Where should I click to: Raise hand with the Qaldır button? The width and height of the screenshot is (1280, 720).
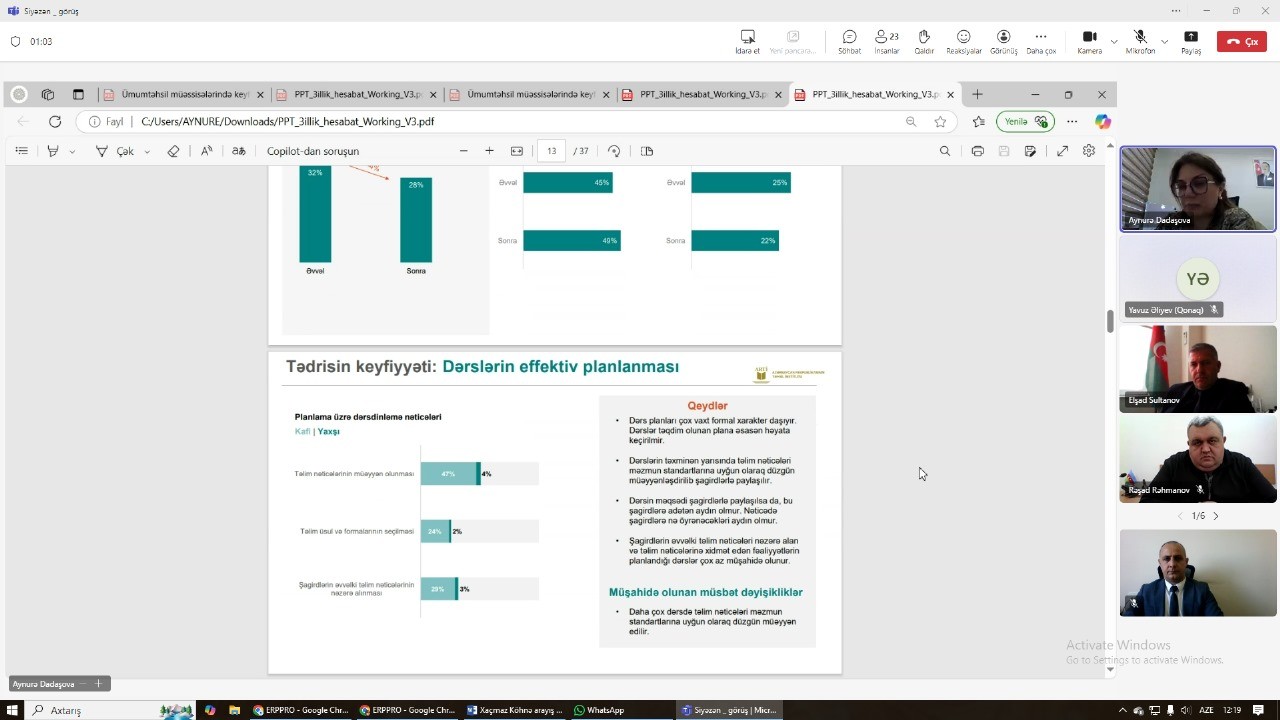[x=924, y=41]
